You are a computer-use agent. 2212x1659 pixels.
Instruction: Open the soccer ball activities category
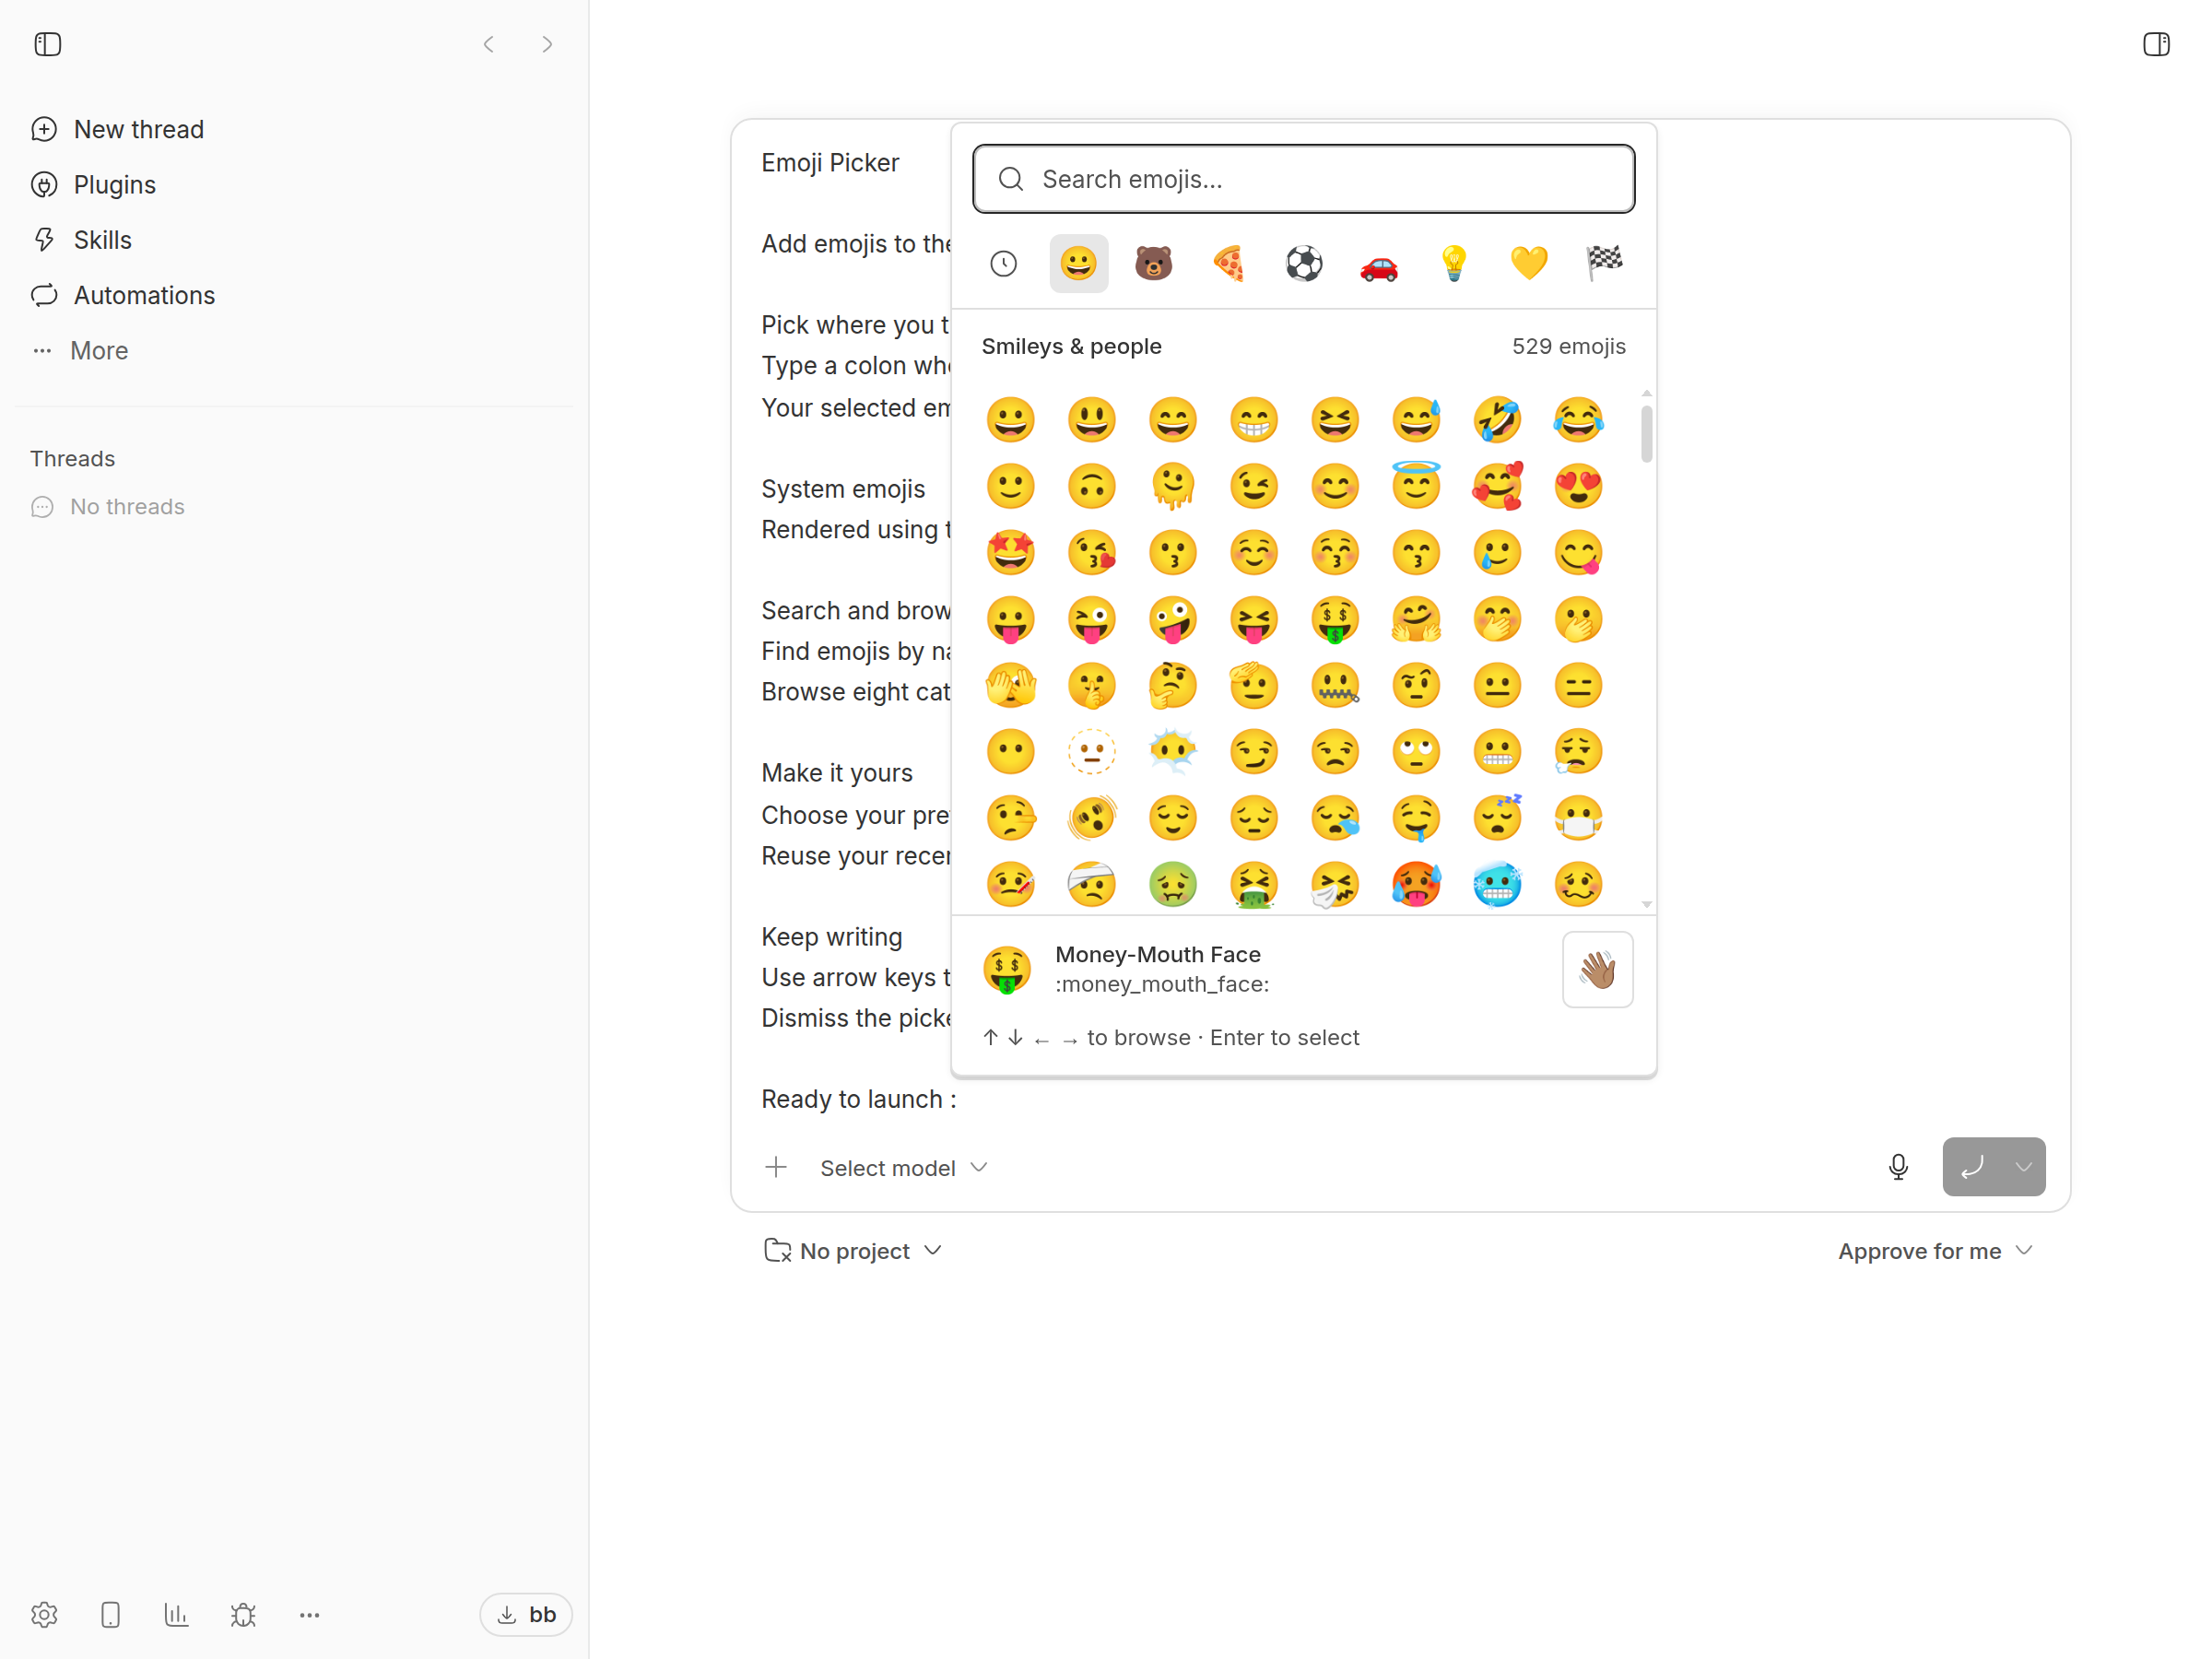(x=1303, y=263)
